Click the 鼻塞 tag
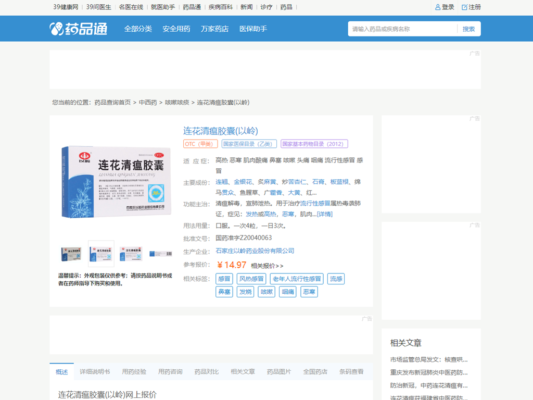This screenshot has width=533, height=400. [224, 292]
